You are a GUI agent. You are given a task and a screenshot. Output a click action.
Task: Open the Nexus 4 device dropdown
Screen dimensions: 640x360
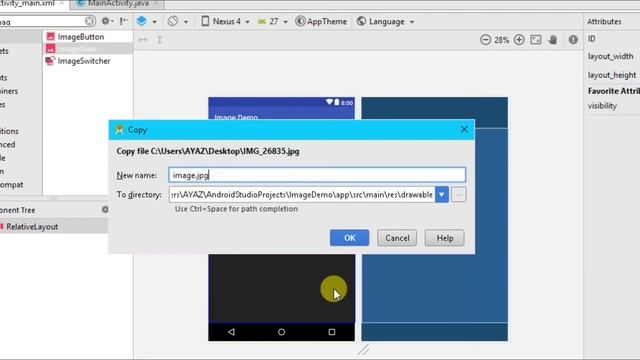coord(225,21)
